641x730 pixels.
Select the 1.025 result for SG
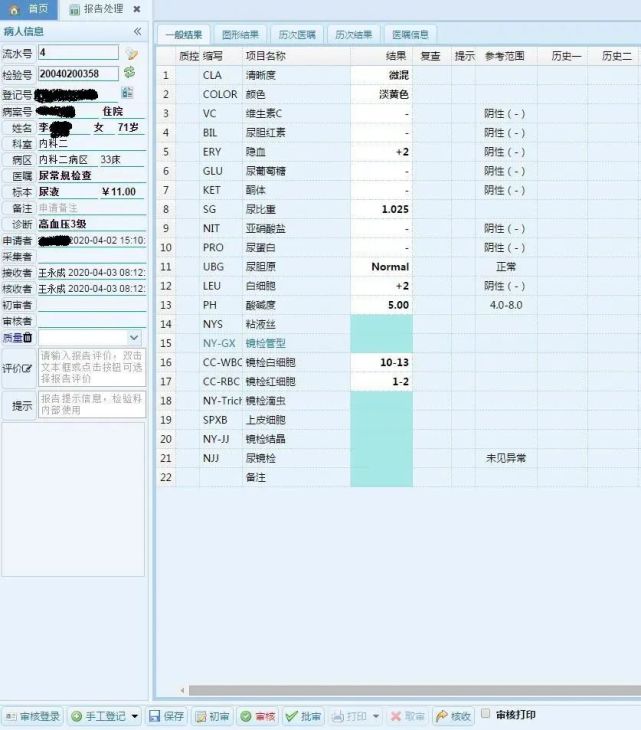[381, 210]
